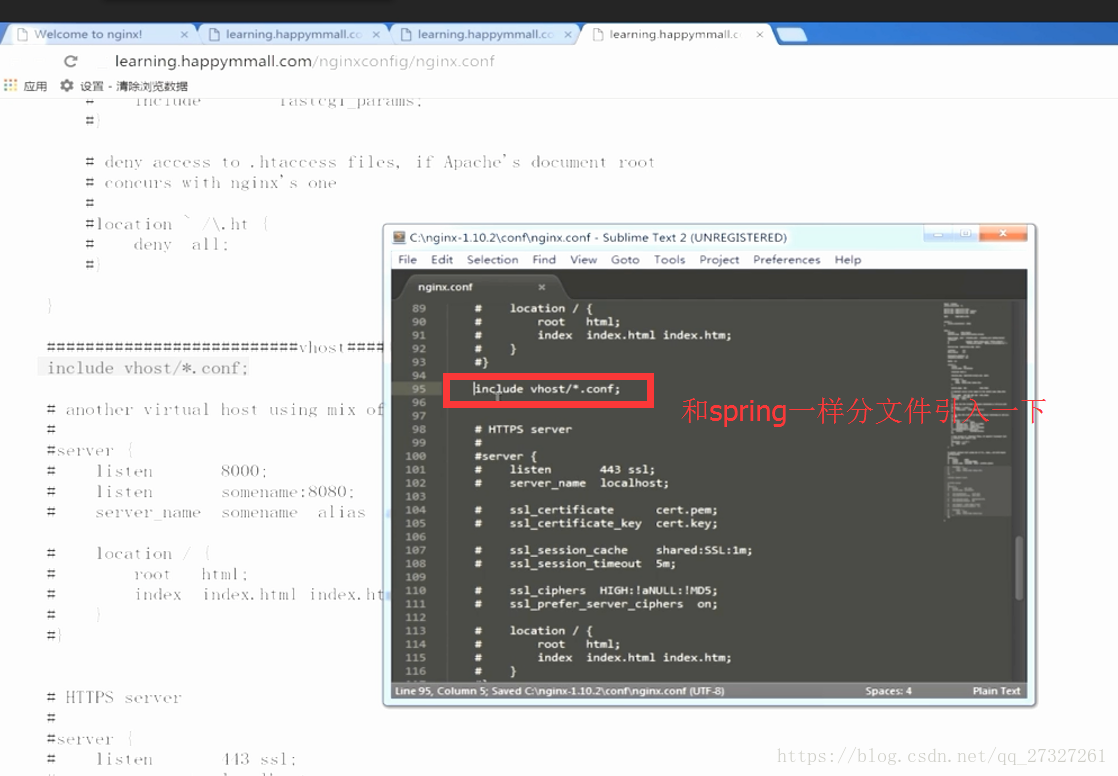This screenshot has height=776, width=1118.
Task: Close the Welcome to nginx! tab
Action: tap(184, 34)
